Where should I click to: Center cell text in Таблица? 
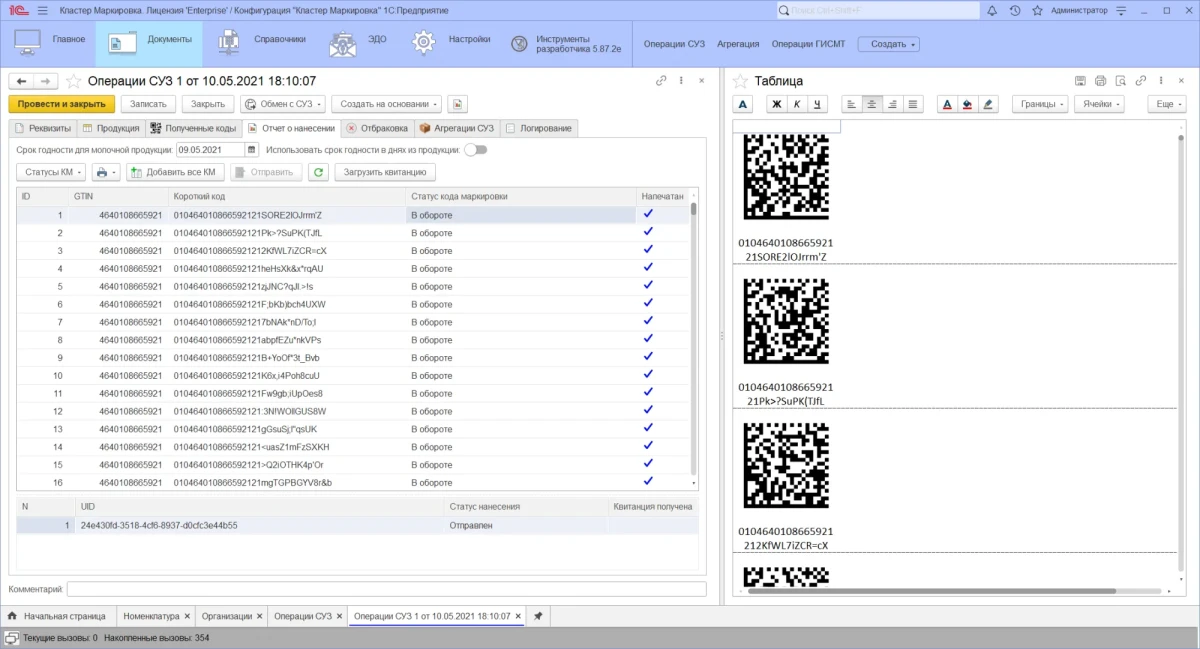click(872, 104)
